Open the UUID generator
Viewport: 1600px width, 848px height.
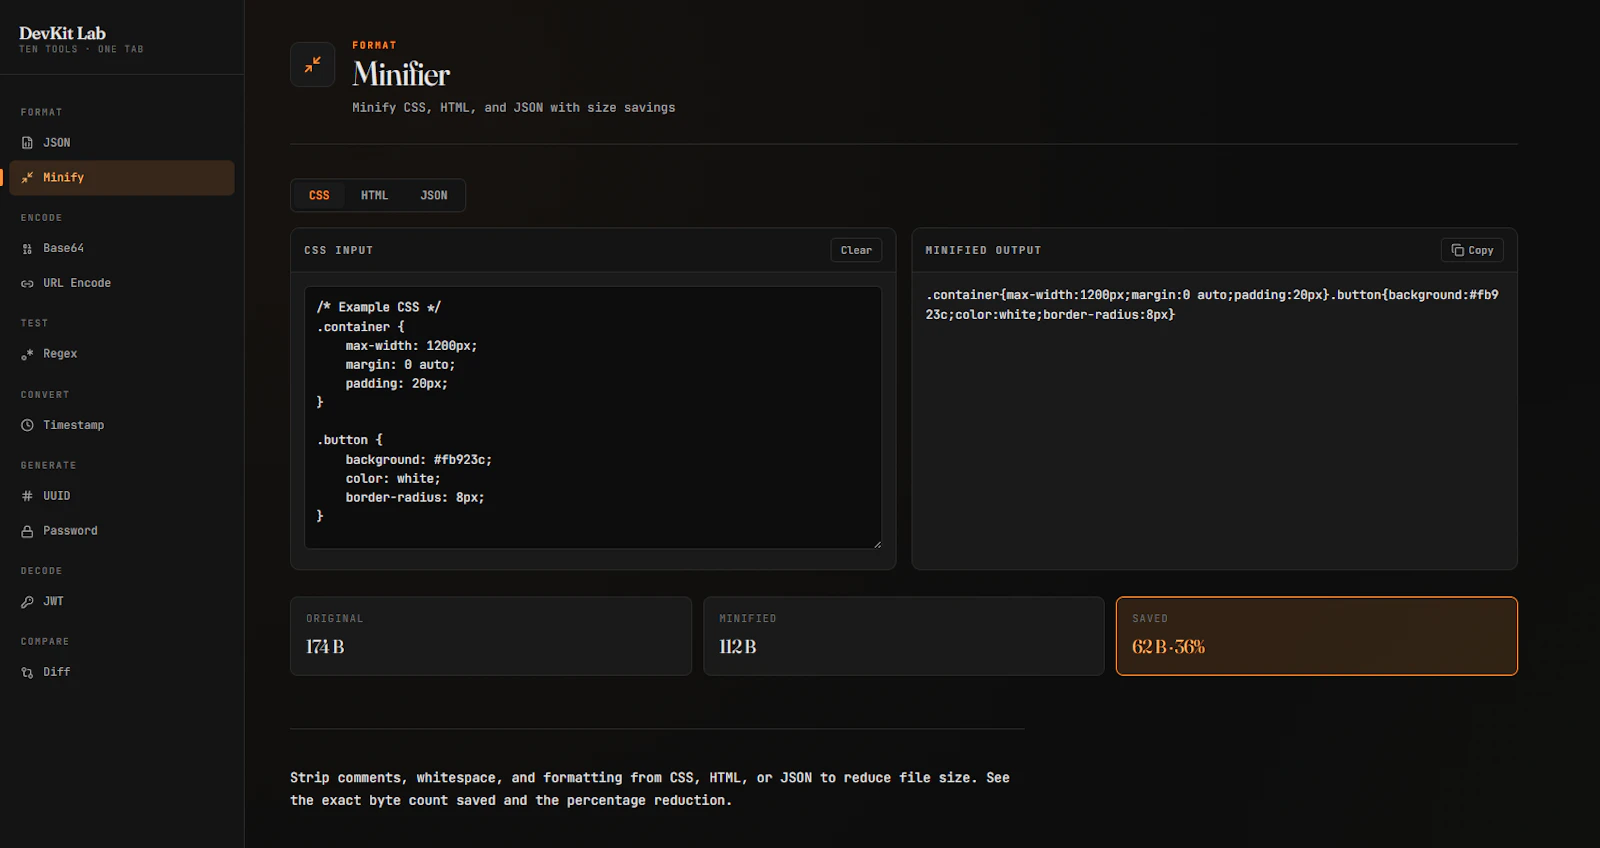(122, 496)
